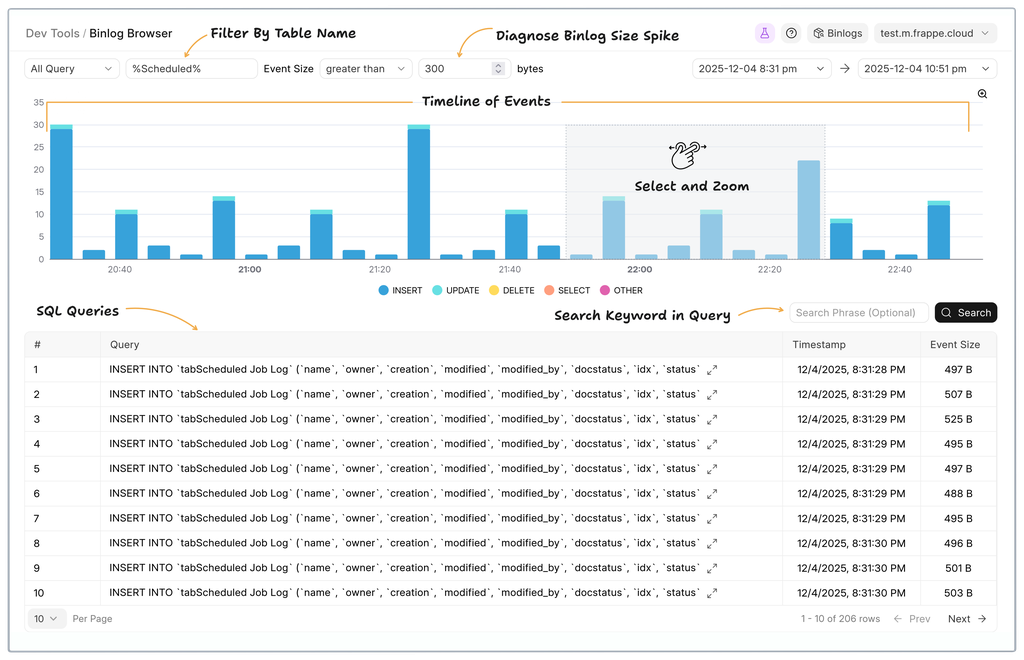Open the help question mark icon

point(791,33)
